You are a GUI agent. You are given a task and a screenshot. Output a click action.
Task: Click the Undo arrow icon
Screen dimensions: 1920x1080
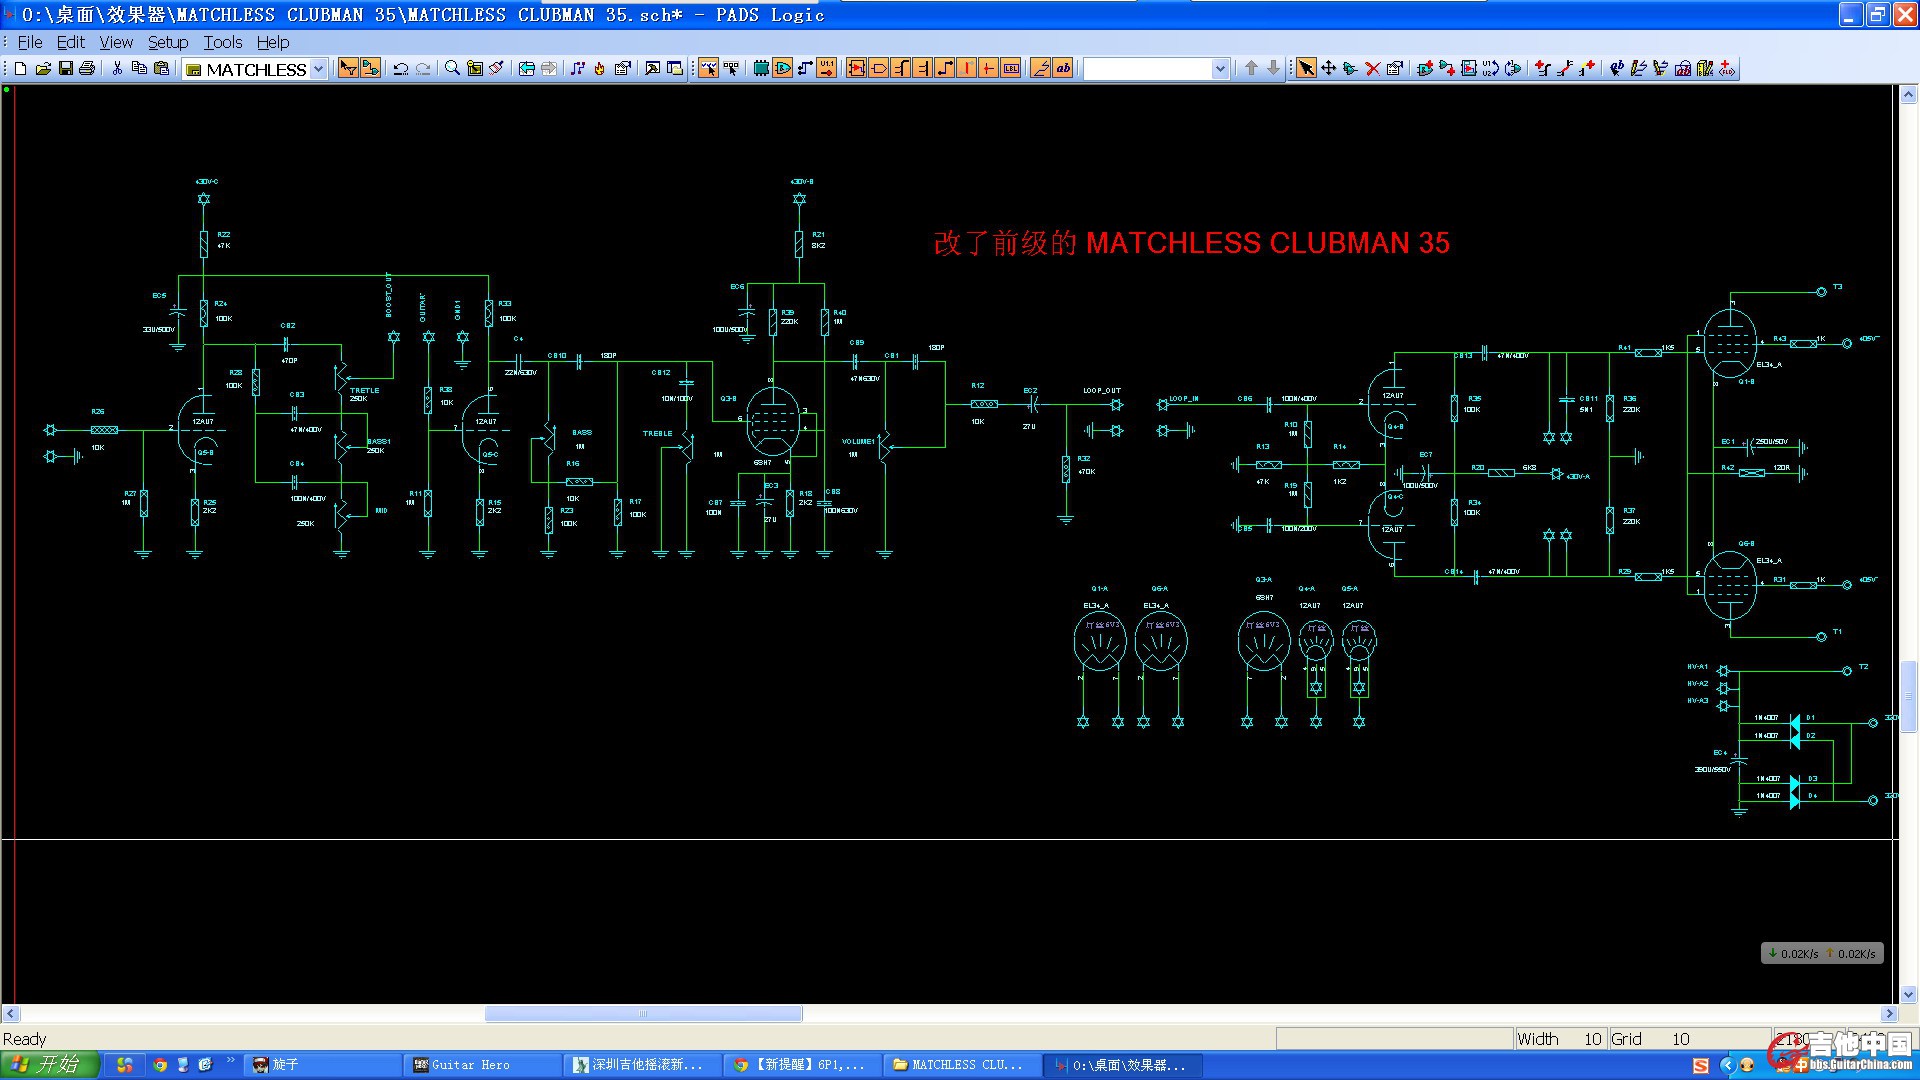[x=400, y=68]
